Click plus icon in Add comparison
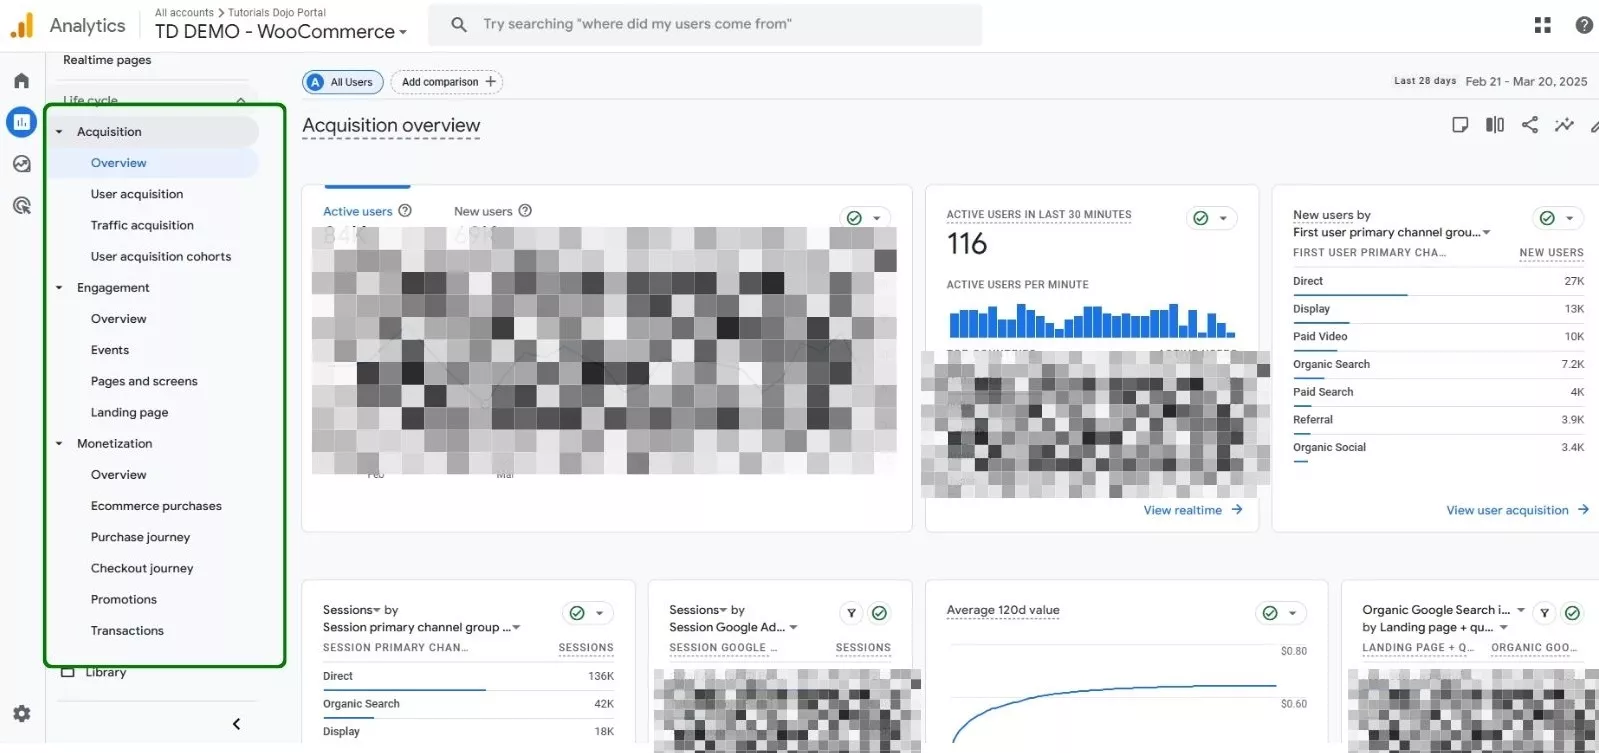Viewport: 1599px width, 753px height. tap(490, 82)
